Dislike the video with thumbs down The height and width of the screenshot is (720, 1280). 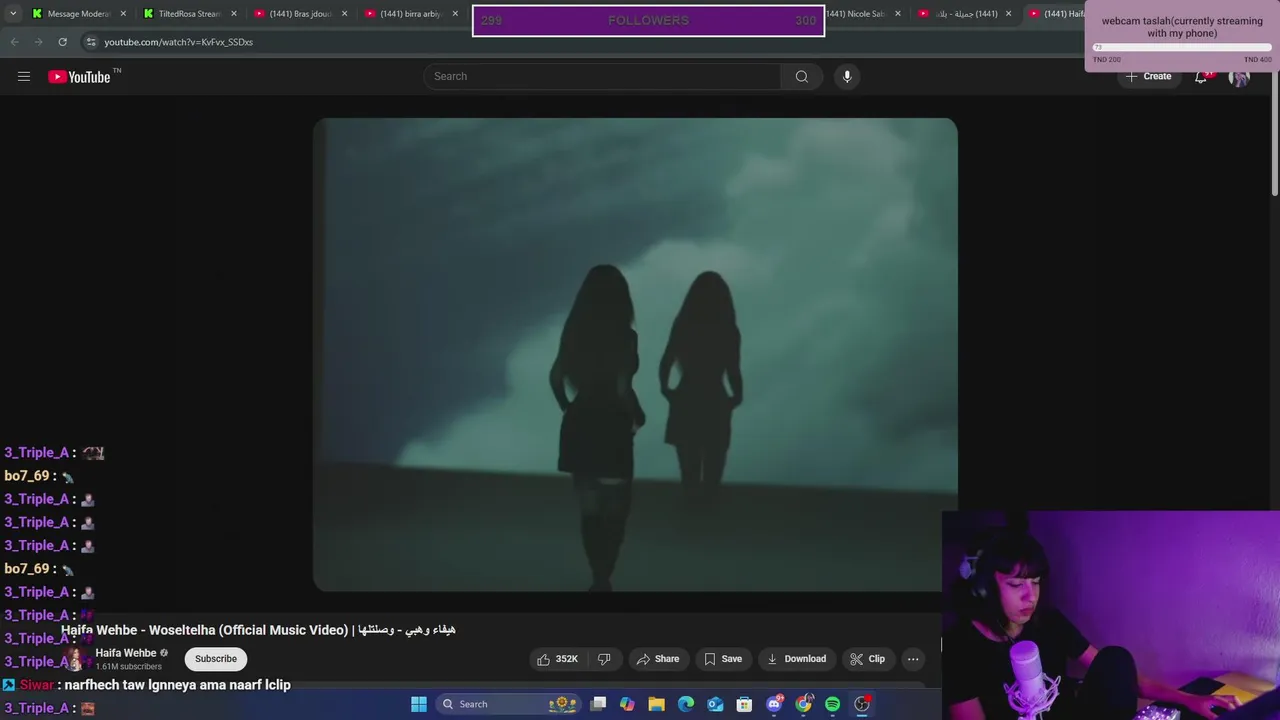pos(604,659)
